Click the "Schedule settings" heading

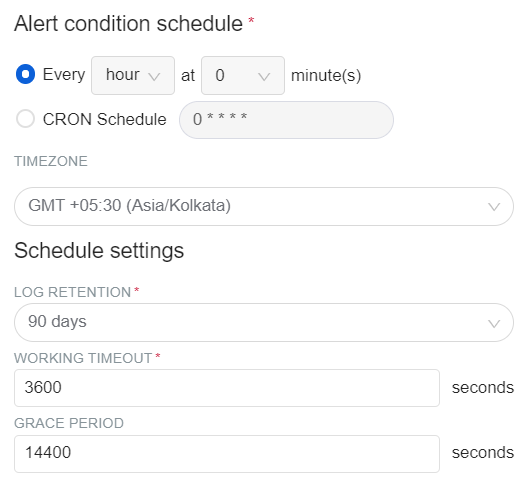click(x=99, y=251)
